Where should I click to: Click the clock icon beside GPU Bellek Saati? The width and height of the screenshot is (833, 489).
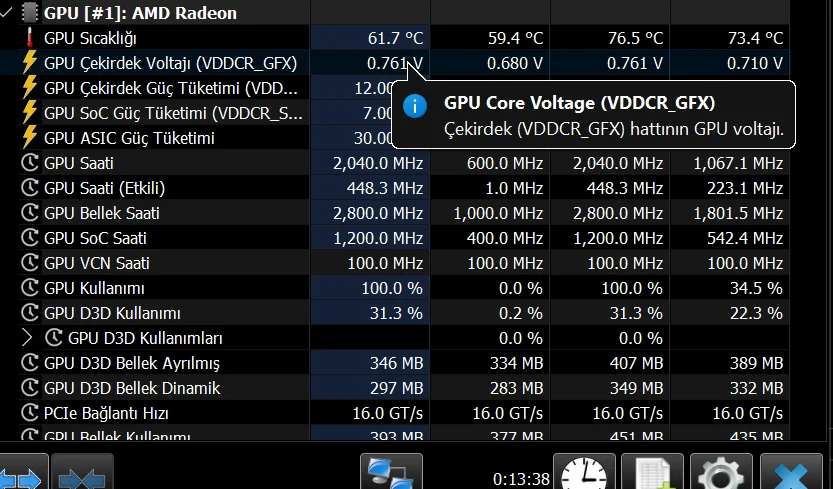pyautogui.click(x=29, y=213)
